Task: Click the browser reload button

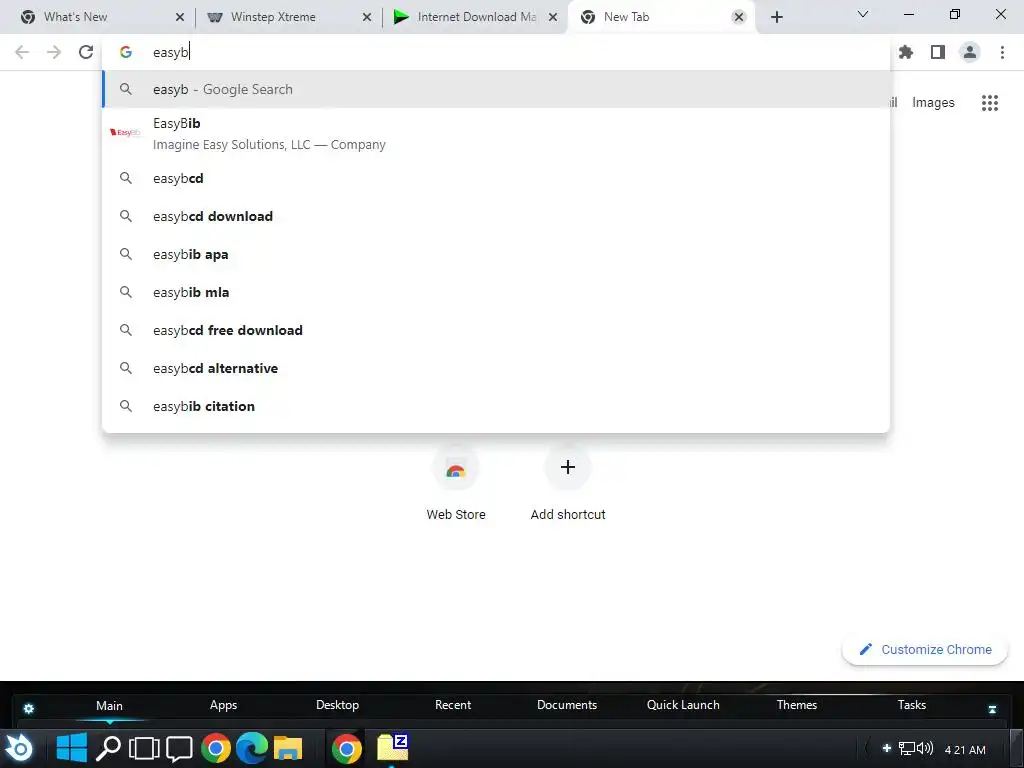Action: tap(86, 52)
